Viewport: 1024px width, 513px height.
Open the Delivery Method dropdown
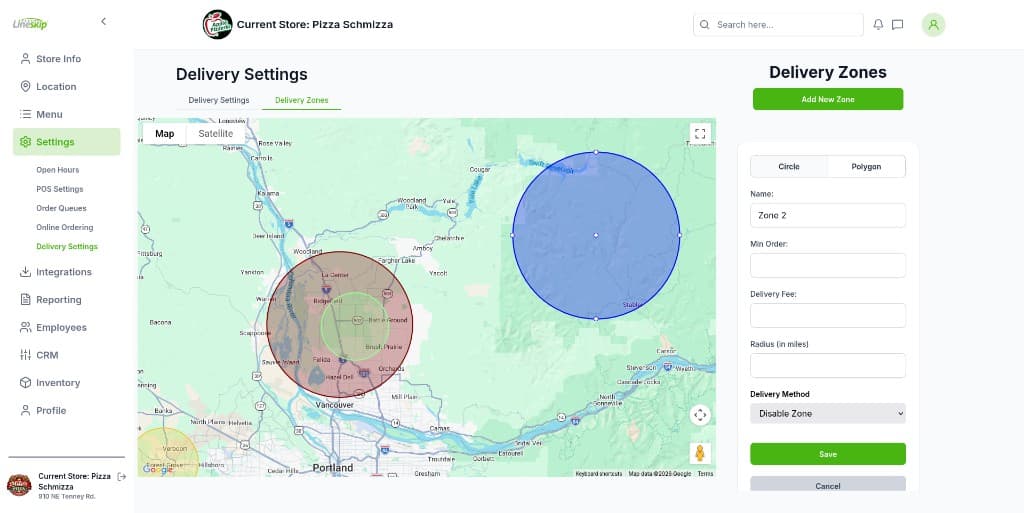click(828, 414)
